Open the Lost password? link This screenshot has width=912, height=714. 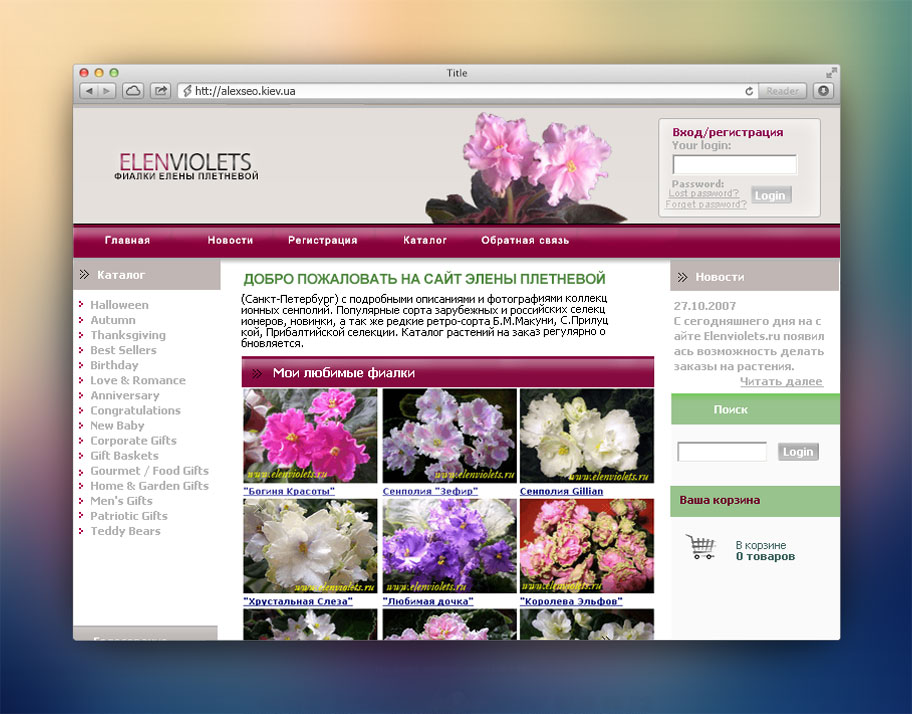pyautogui.click(x=704, y=193)
